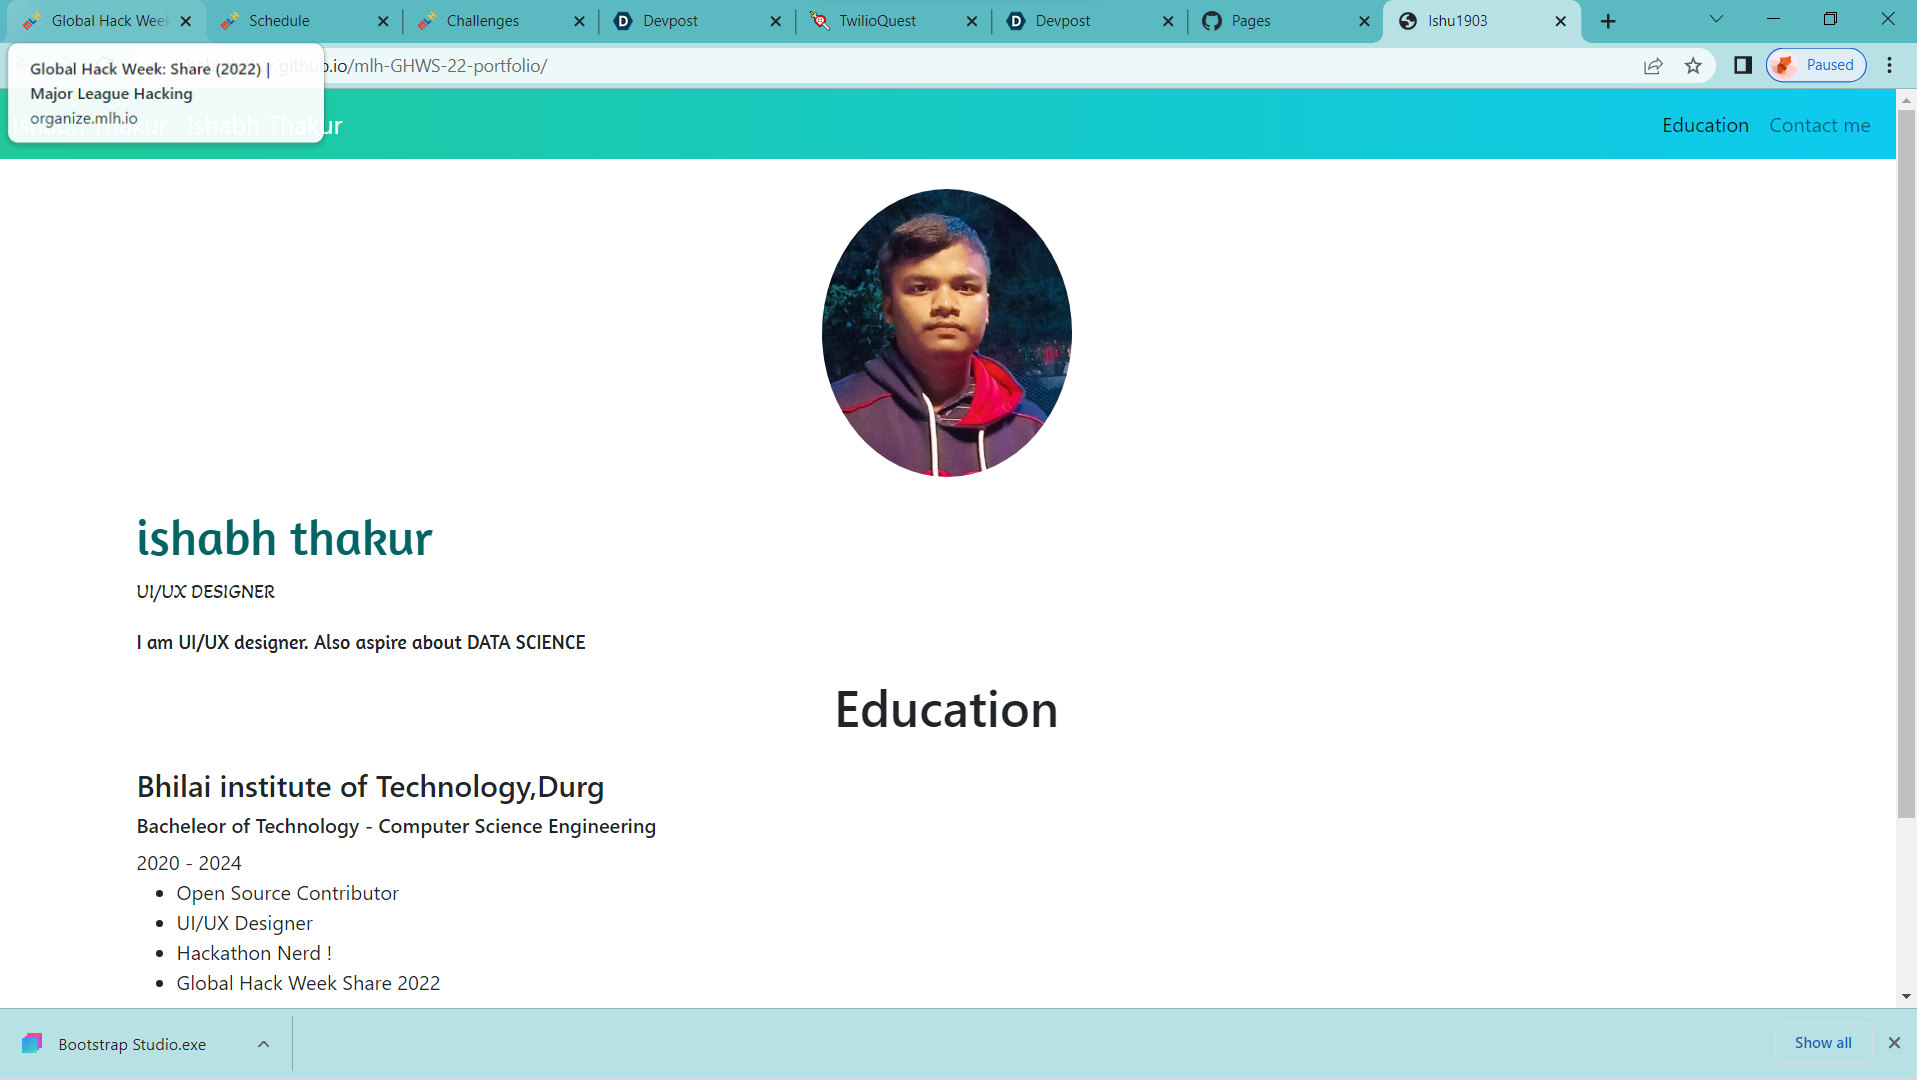Click Bhilai institute of Technology,Durg heading

coord(370,787)
